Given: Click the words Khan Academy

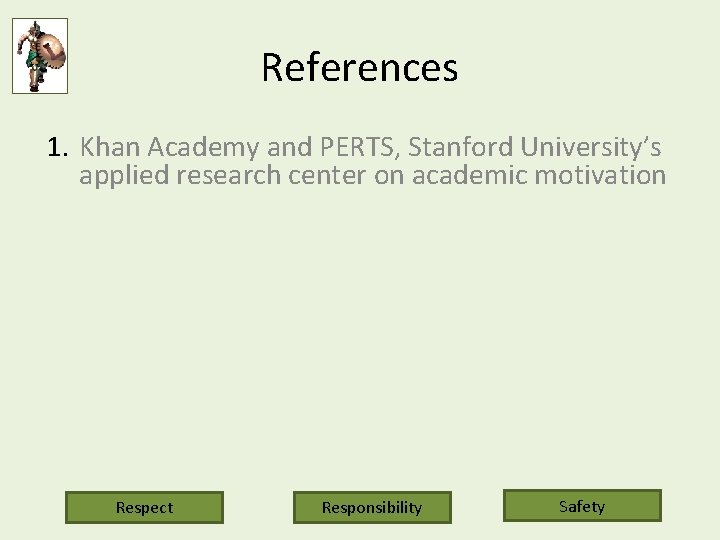Looking at the screenshot, I should pos(170,148).
